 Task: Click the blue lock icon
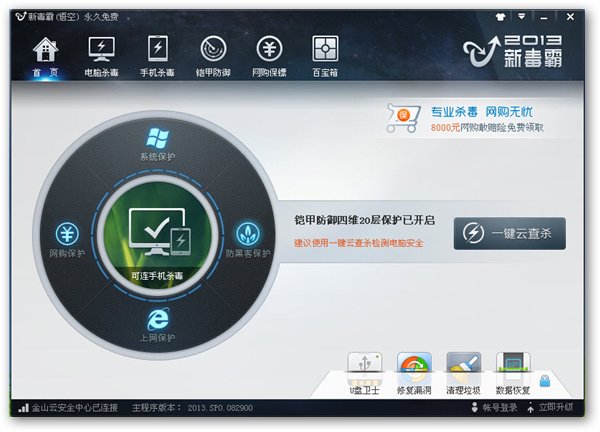[x=545, y=381]
